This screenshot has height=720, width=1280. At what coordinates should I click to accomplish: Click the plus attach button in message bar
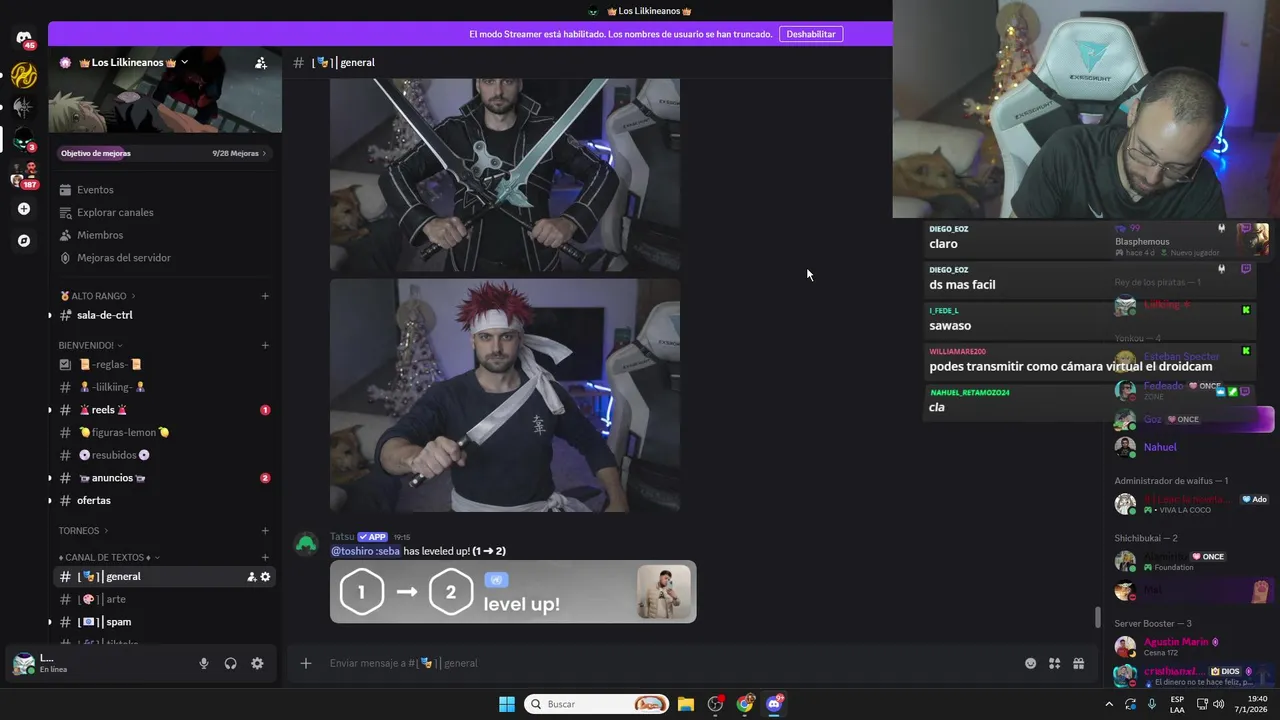(306, 663)
